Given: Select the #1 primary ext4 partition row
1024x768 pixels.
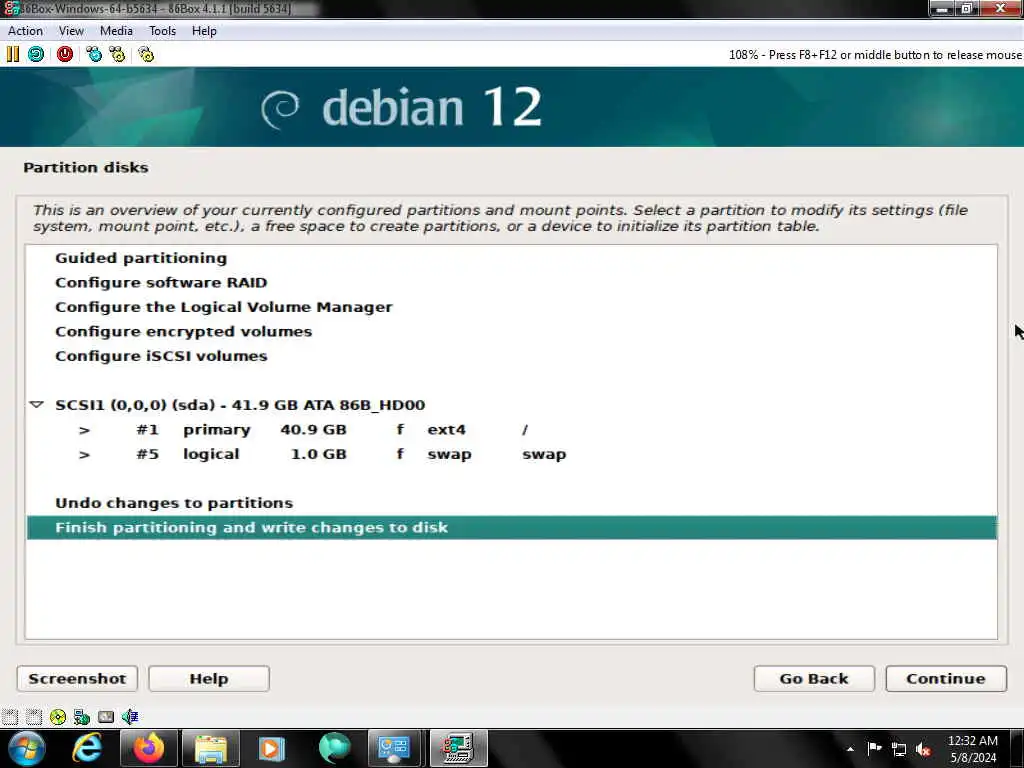Looking at the screenshot, I should [x=512, y=430].
